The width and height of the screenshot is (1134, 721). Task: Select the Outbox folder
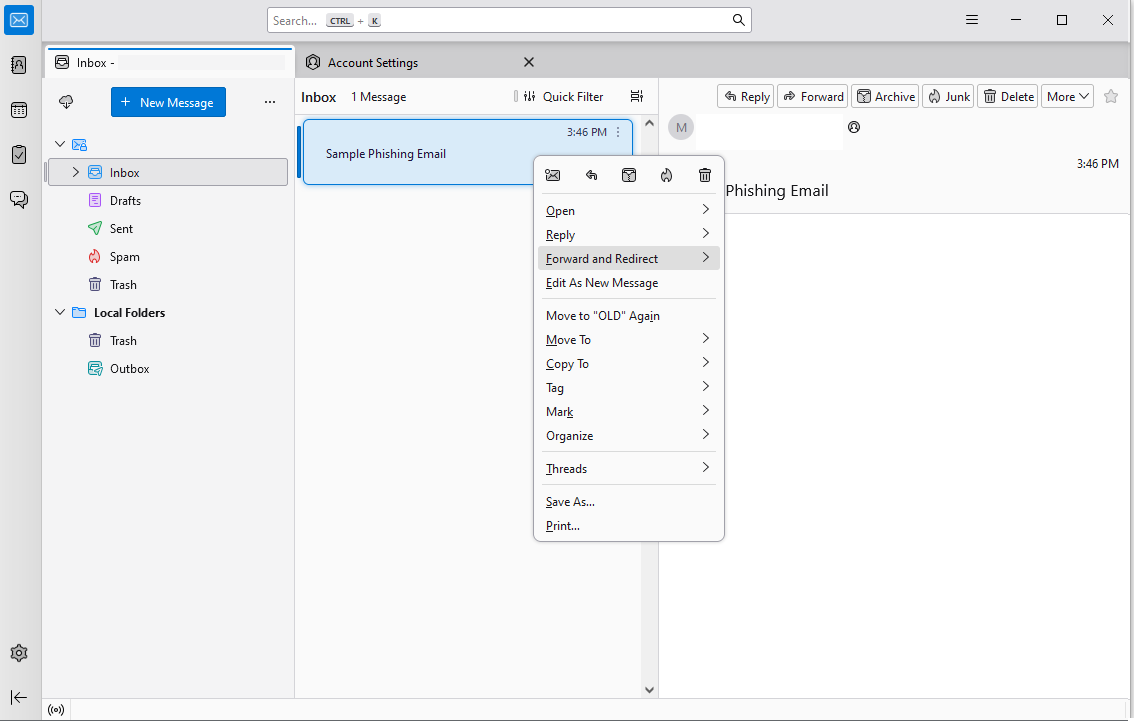pos(168,369)
